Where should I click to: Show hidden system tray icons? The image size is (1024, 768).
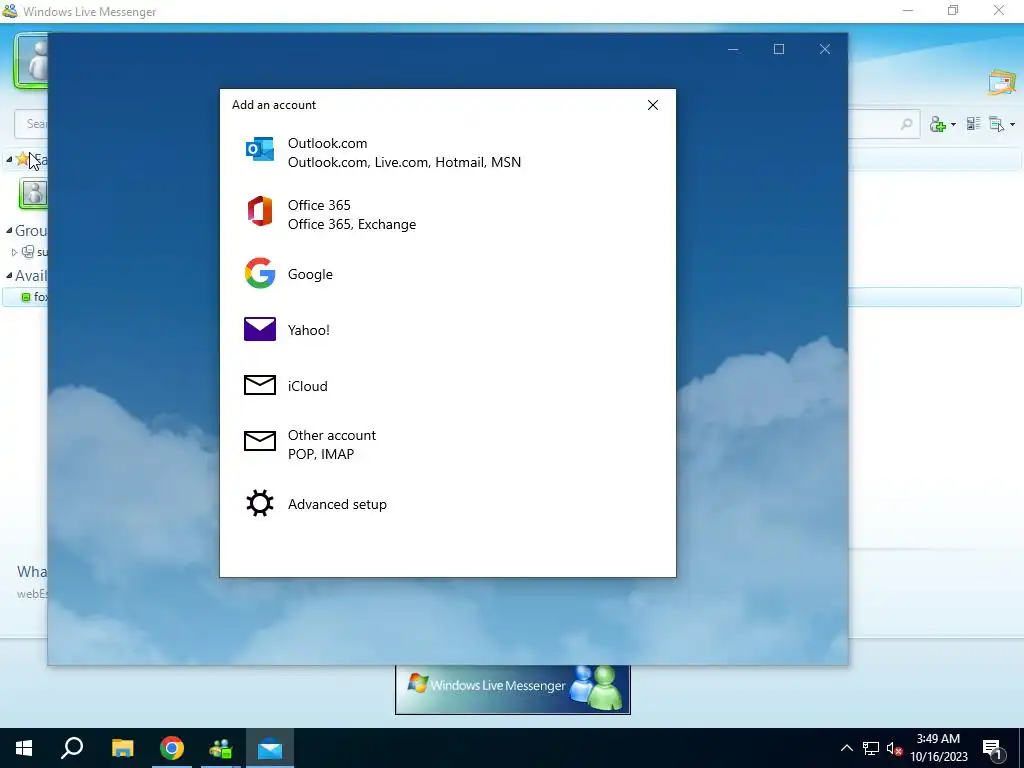(846, 748)
